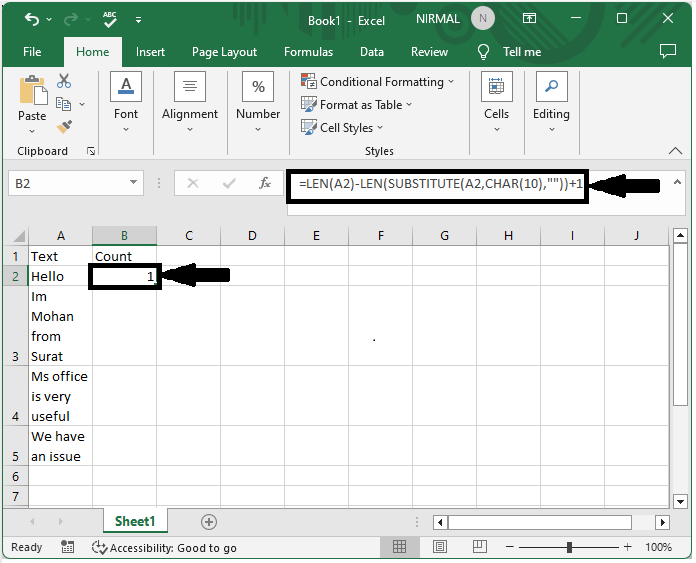Open Ribbon Display Options icon

pos(529,19)
